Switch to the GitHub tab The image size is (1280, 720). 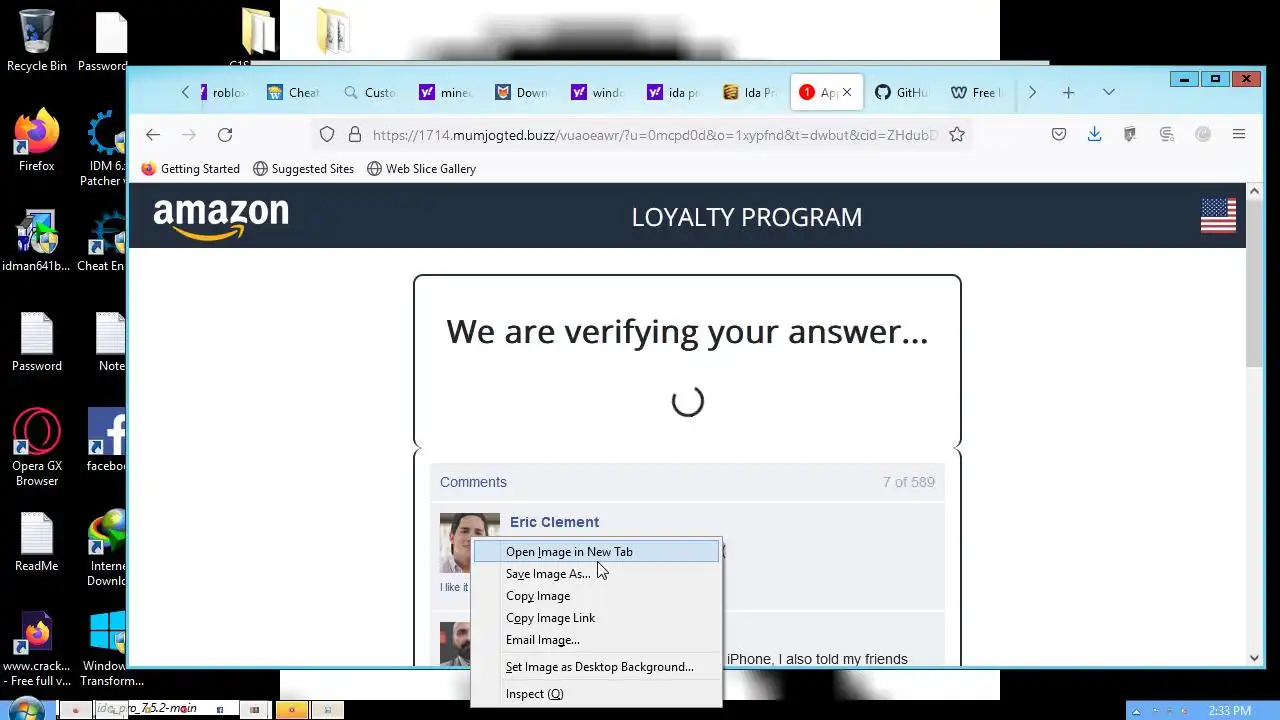pos(902,92)
